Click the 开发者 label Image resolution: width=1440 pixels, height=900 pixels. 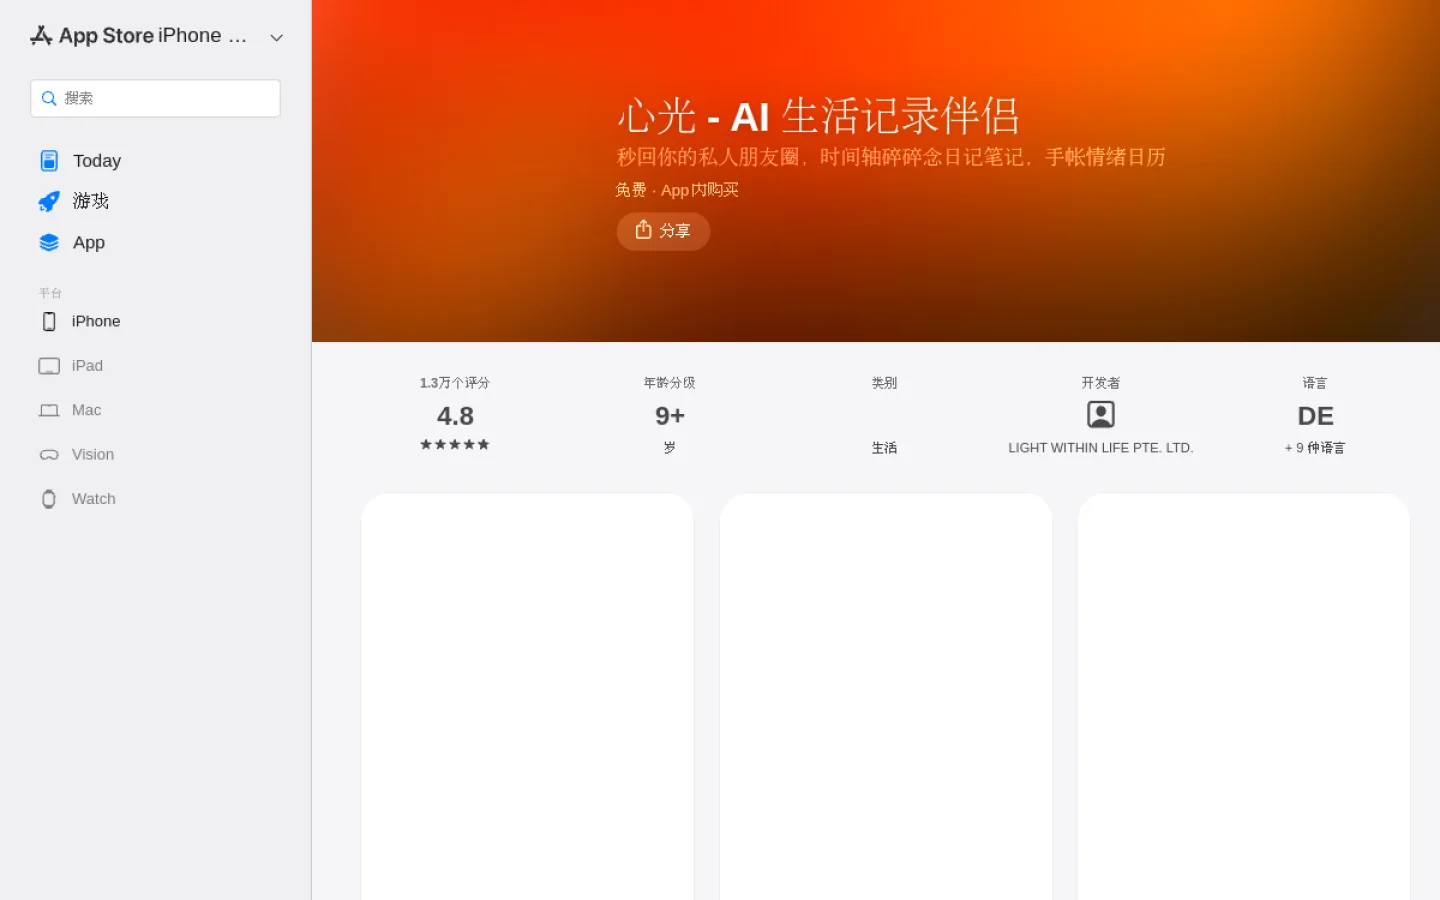point(1101,383)
